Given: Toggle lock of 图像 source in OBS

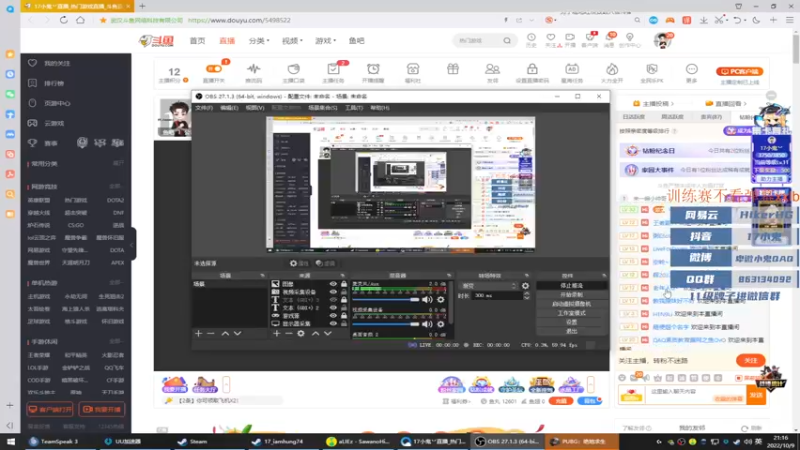Looking at the screenshot, I should point(344,284).
